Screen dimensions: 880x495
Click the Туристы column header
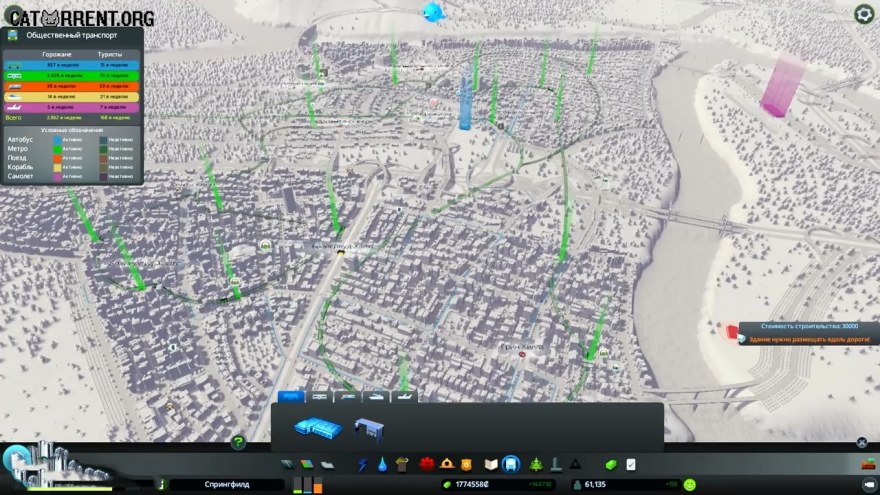pos(110,54)
